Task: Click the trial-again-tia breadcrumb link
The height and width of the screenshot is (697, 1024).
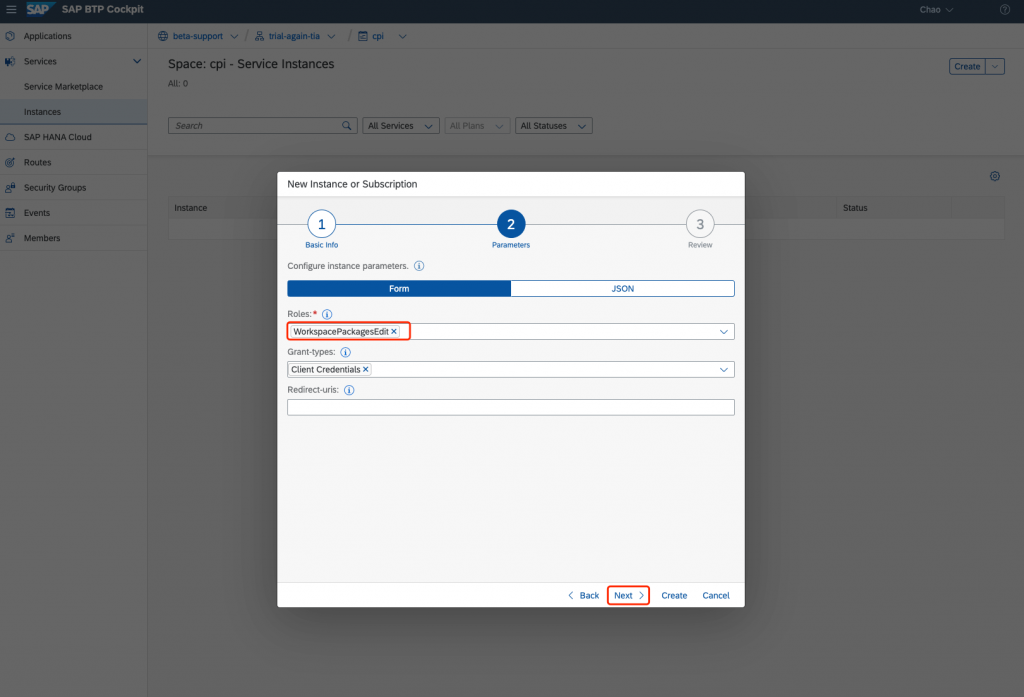Action: [x=295, y=37]
